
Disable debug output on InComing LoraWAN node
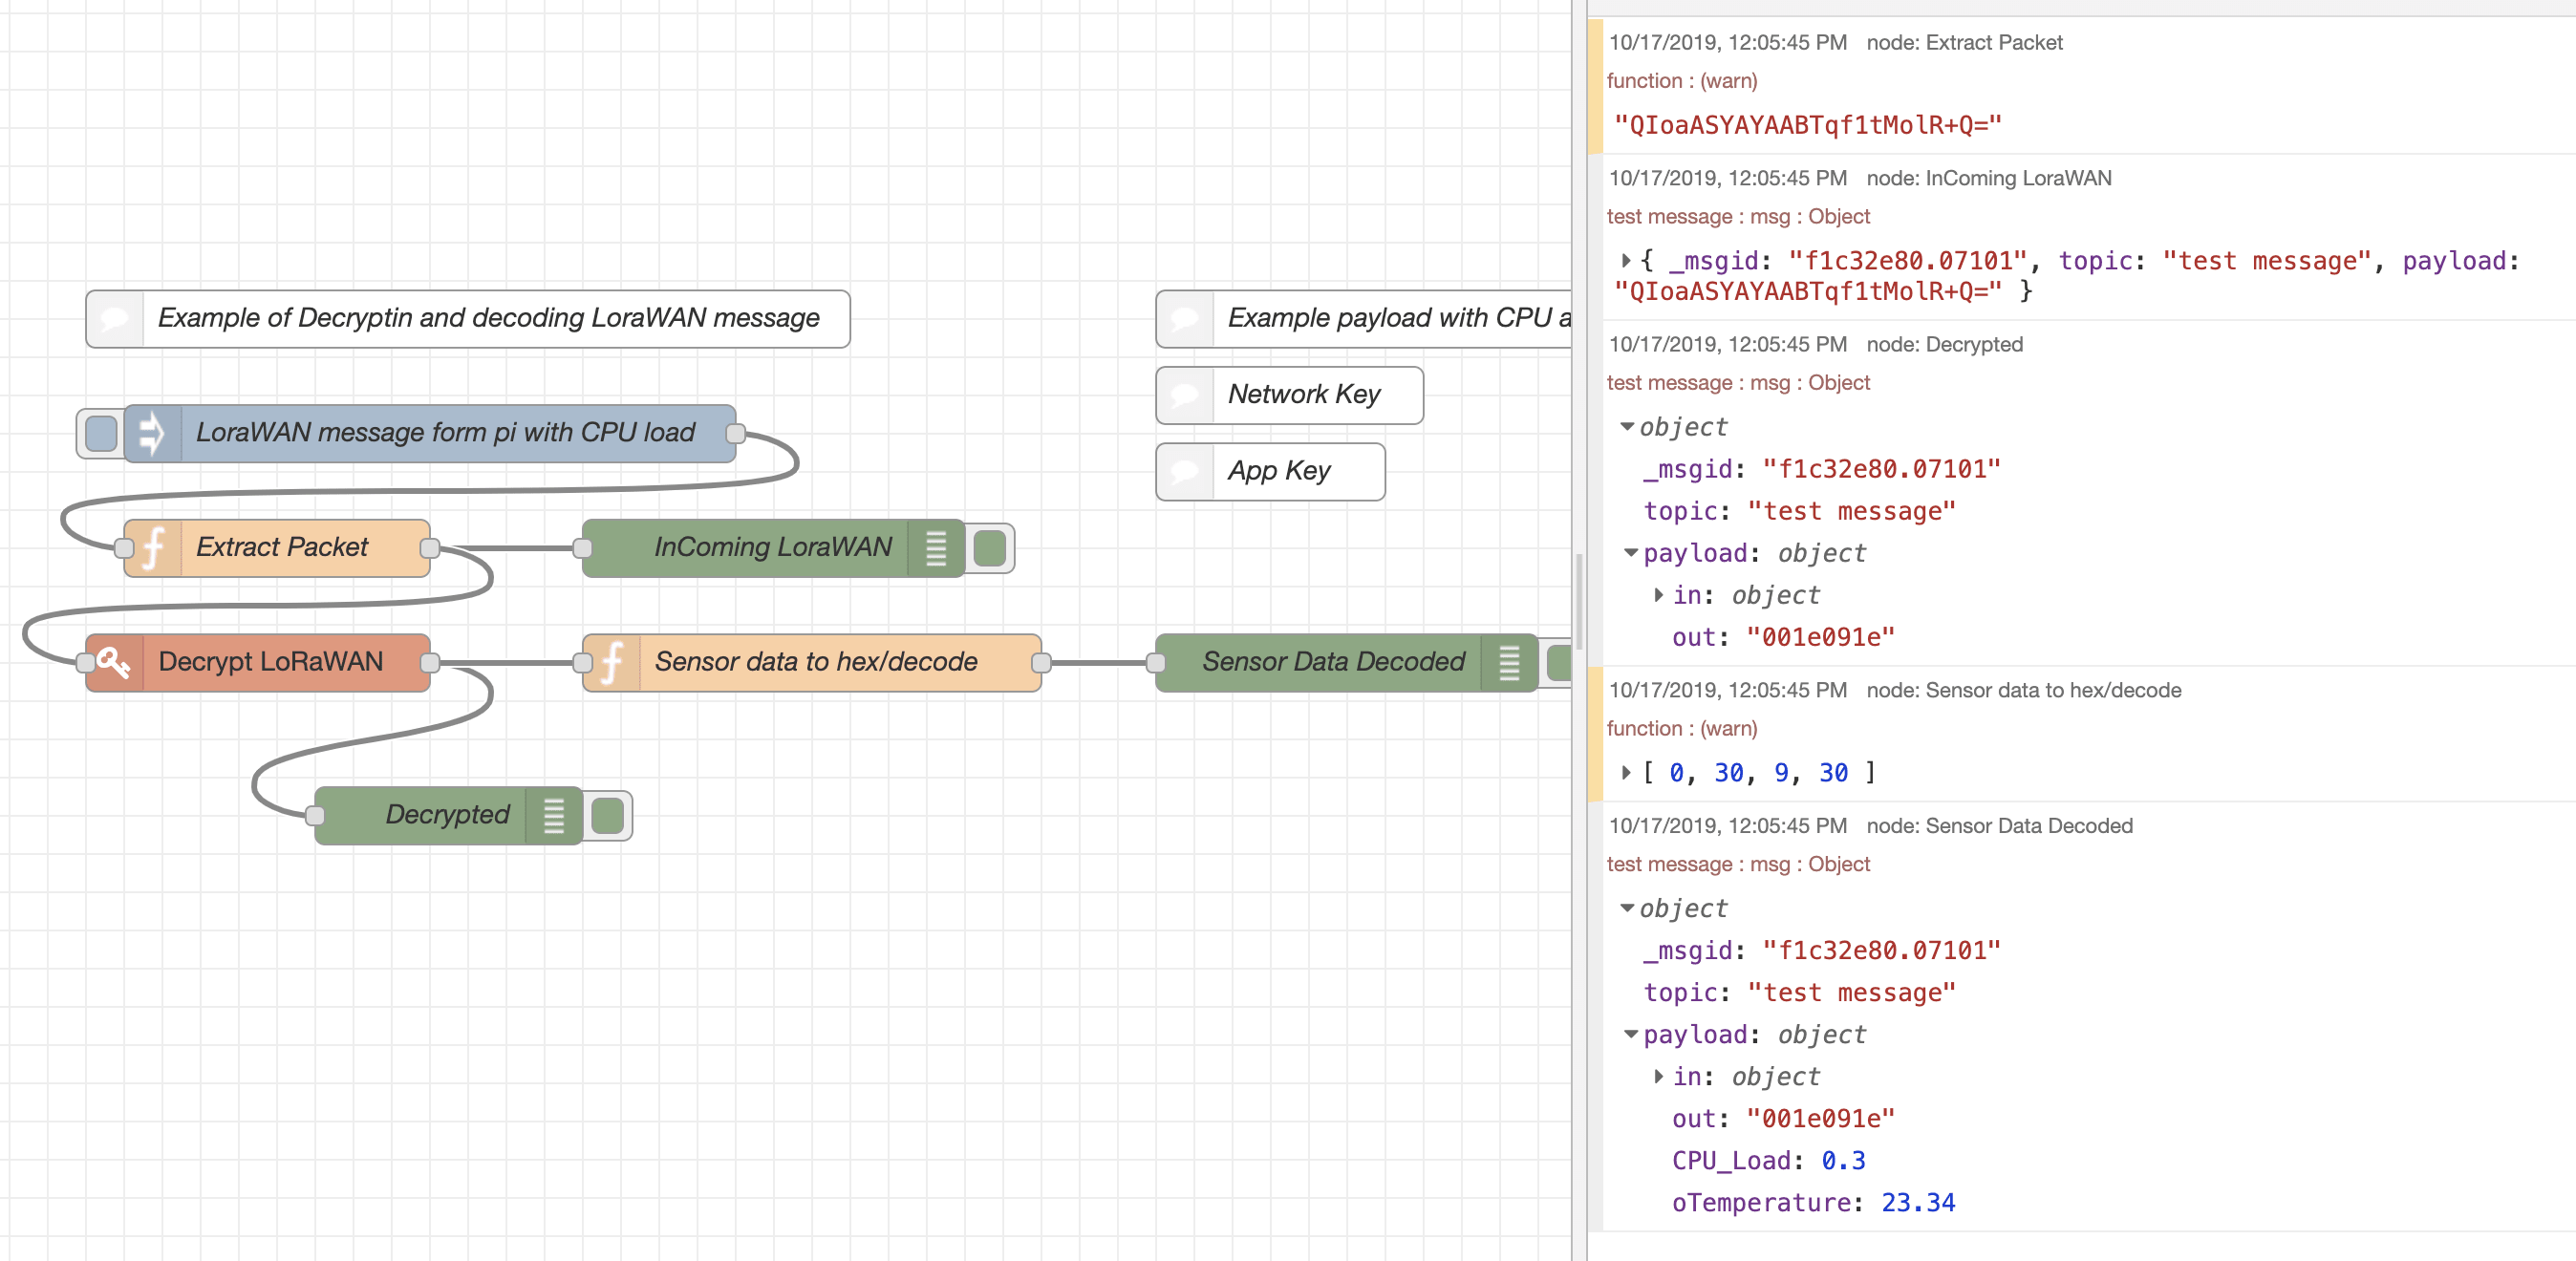[x=988, y=547]
